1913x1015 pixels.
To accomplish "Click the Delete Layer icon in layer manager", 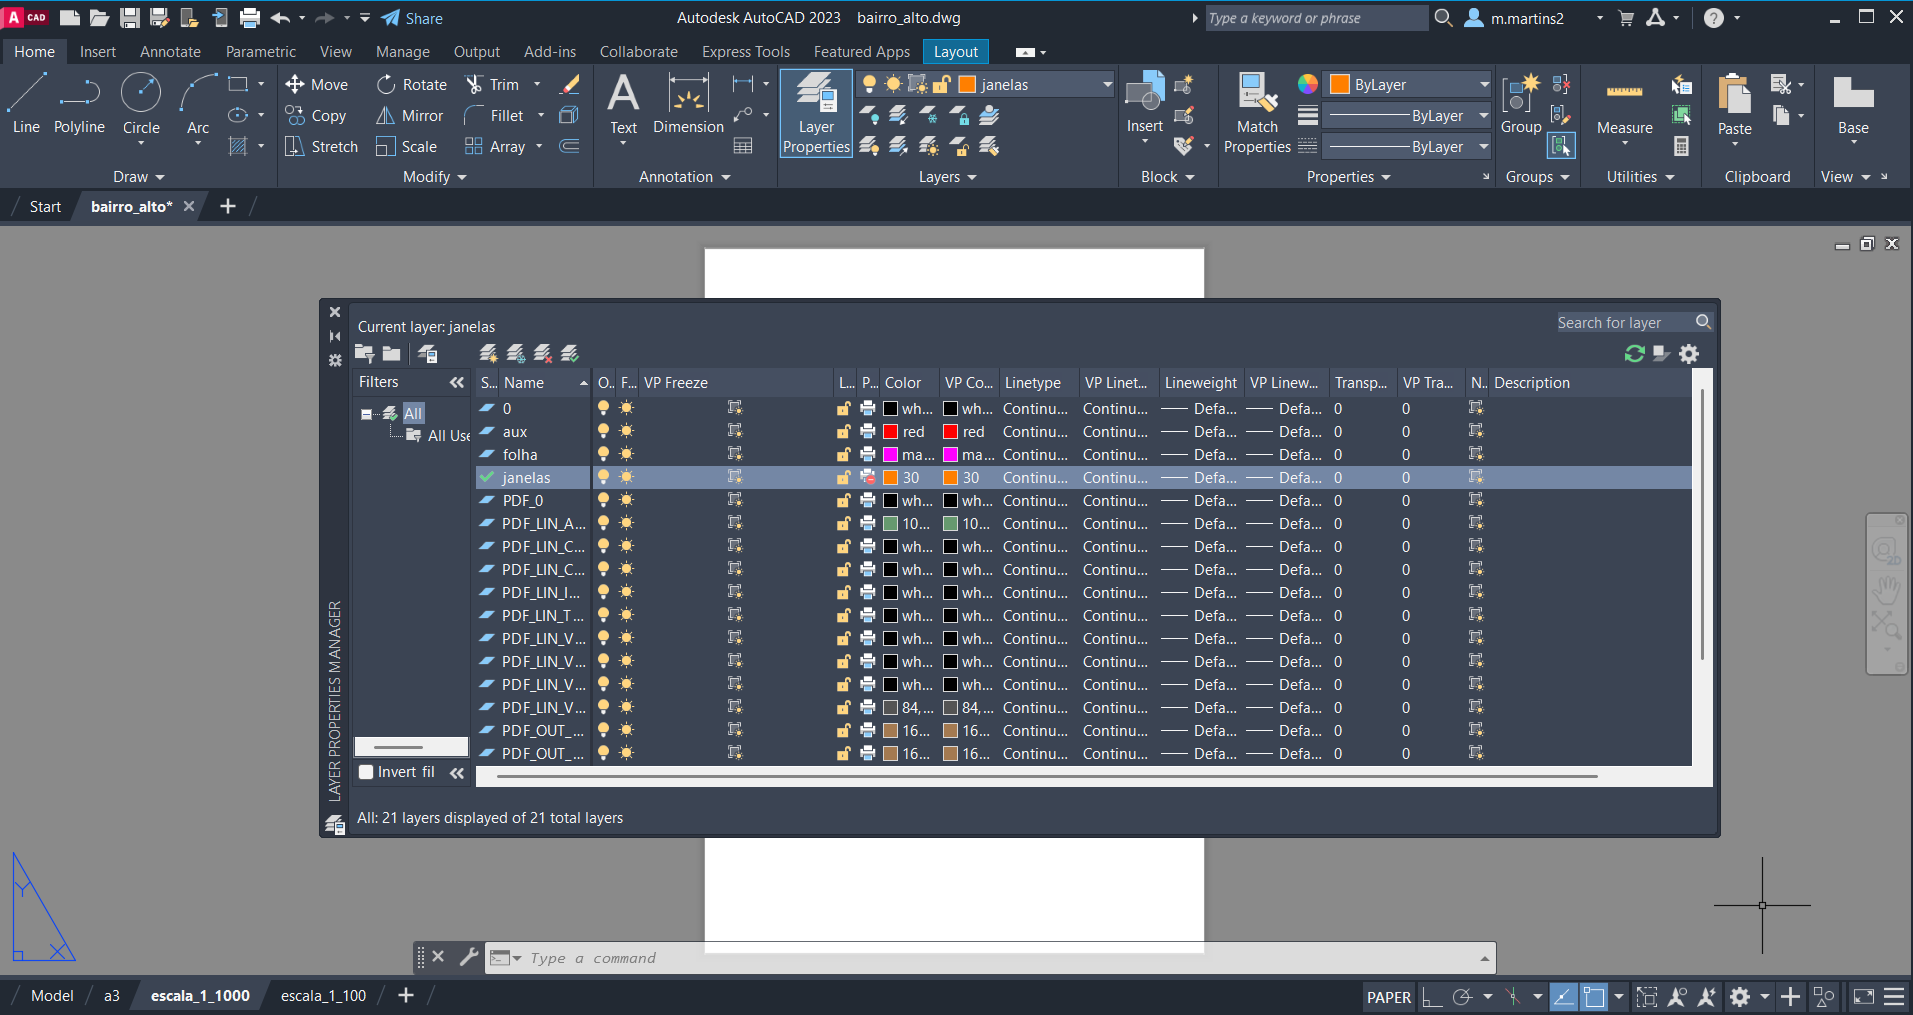I will click(543, 354).
